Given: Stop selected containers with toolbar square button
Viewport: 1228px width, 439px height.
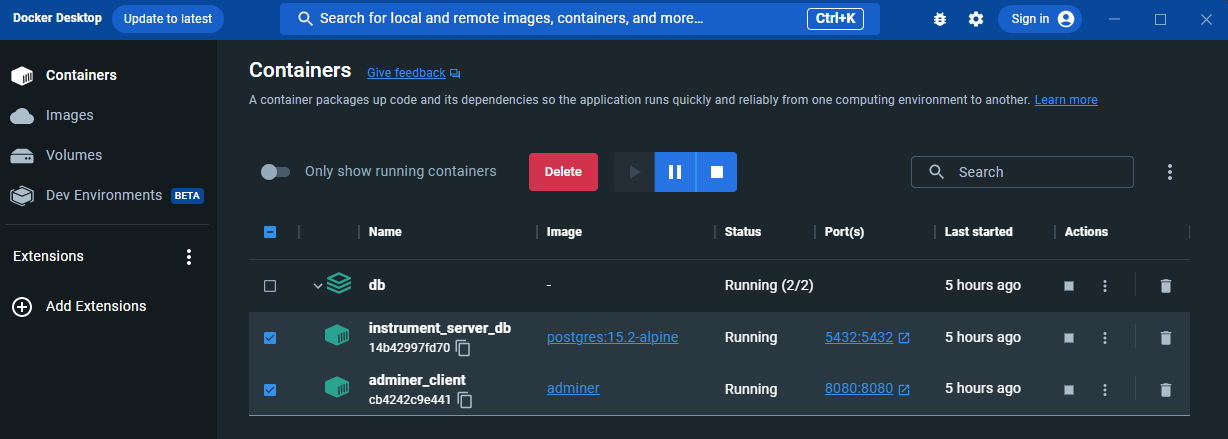Looking at the screenshot, I should point(716,172).
